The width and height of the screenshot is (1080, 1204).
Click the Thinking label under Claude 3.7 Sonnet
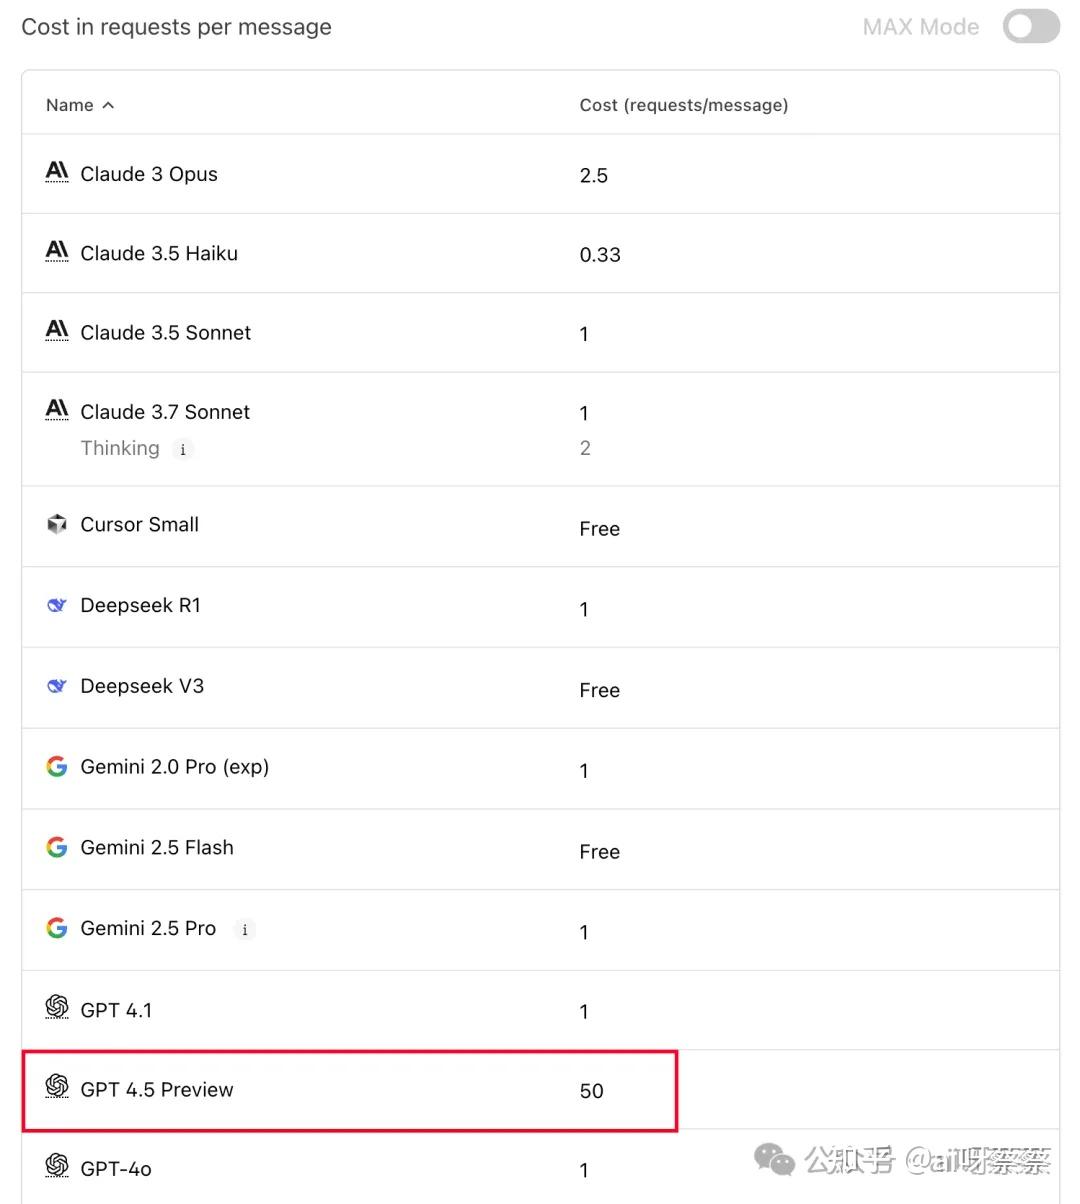click(x=120, y=448)
